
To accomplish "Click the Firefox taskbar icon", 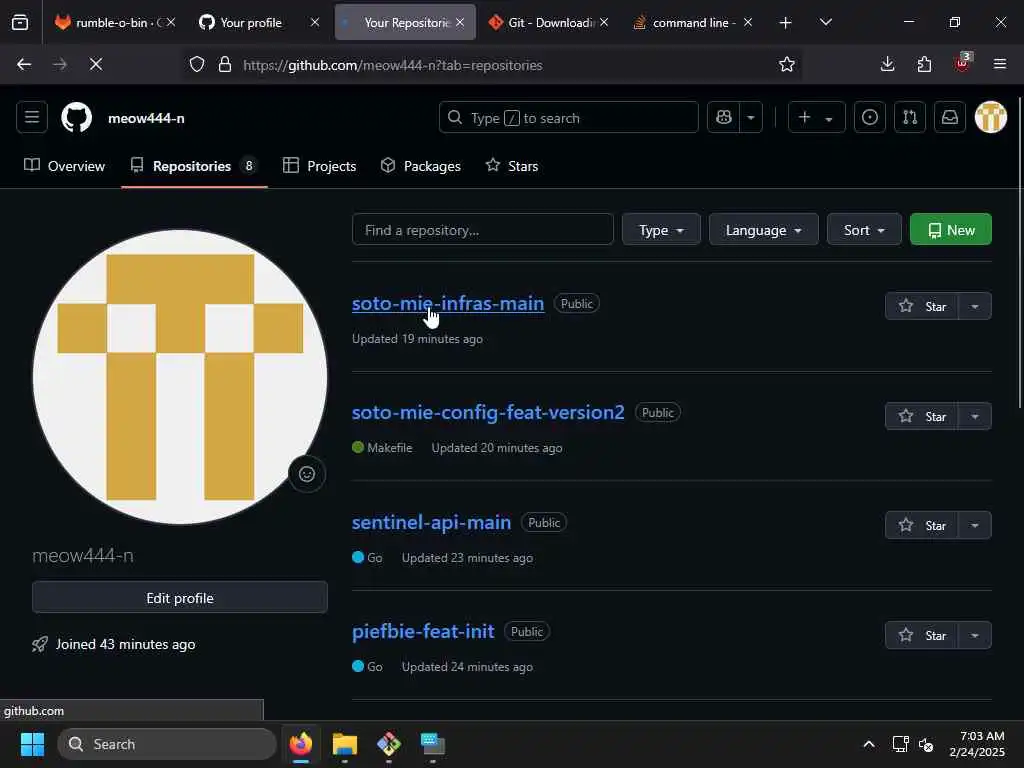I will coord(301,744).
